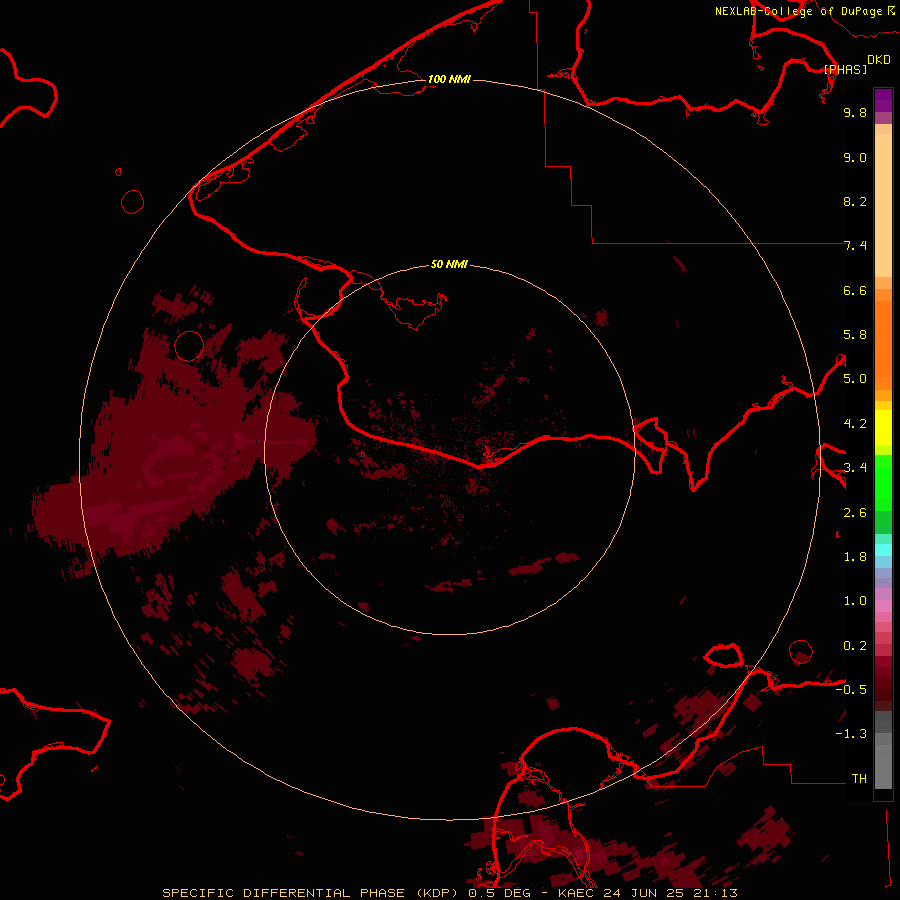Click the 100 NMI range ring label
Screen dimensions: 900x900
pos(449,79)
